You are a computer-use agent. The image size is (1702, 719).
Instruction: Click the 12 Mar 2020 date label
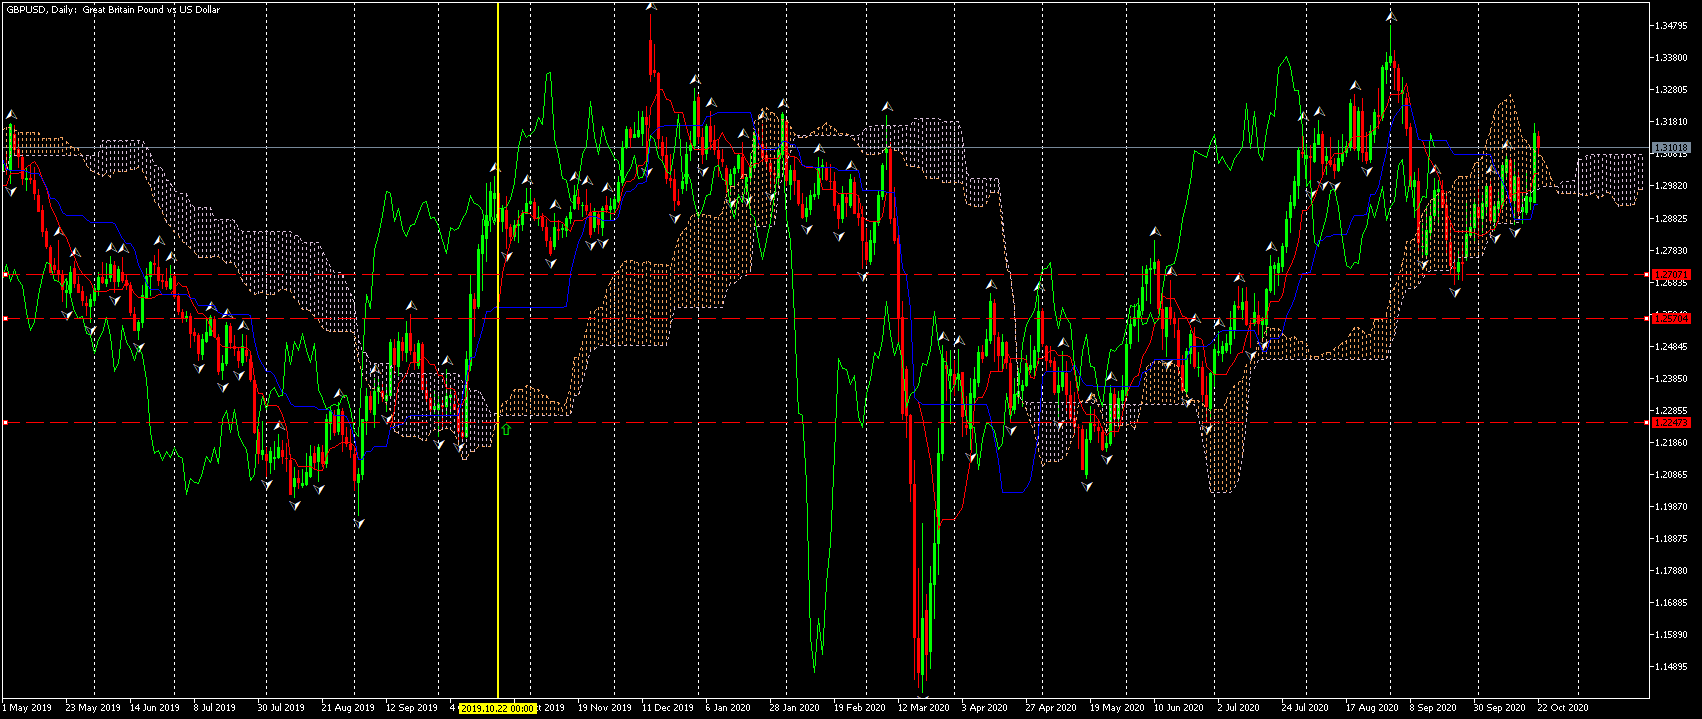[x=923, y=708]
